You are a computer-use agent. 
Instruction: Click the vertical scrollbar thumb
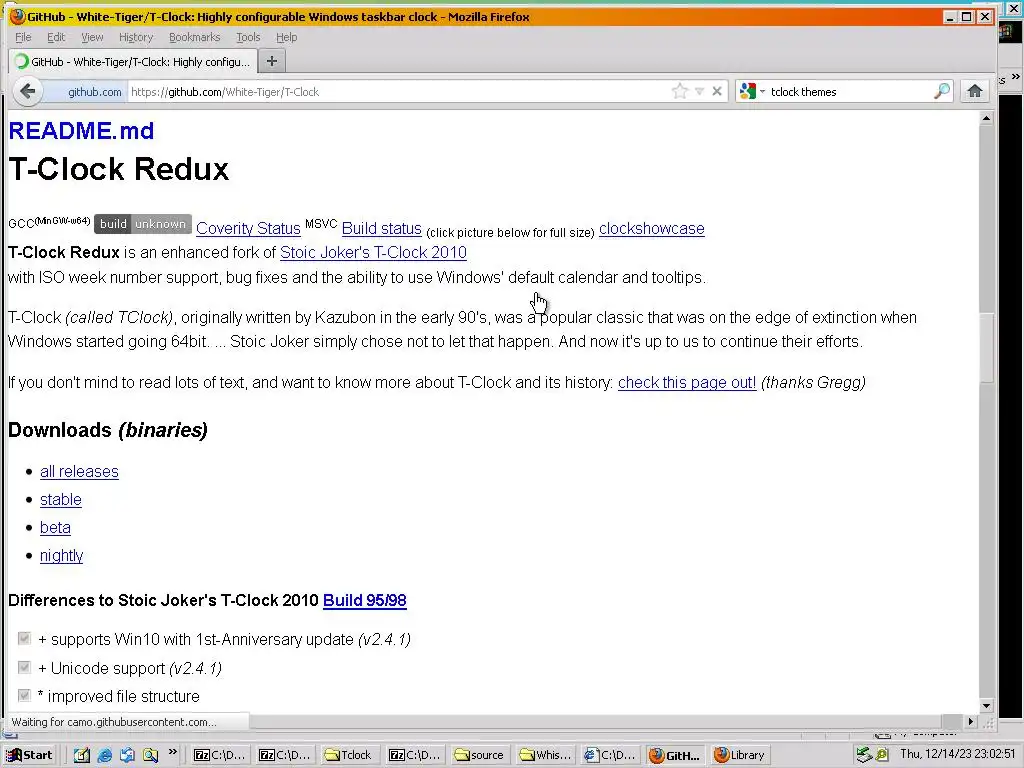tap(986, 349)
